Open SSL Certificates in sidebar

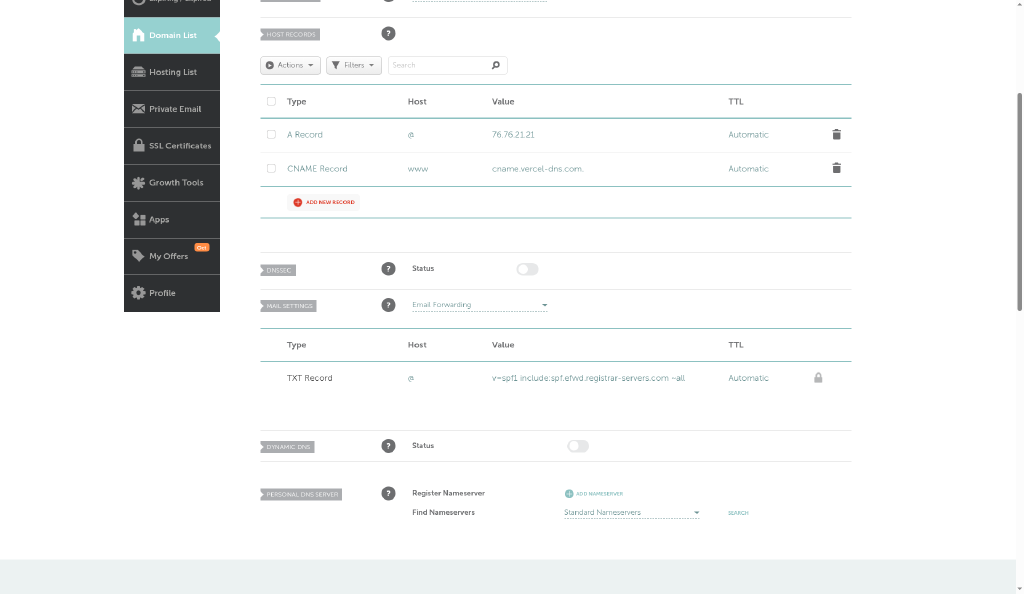(x=172, y=146)
